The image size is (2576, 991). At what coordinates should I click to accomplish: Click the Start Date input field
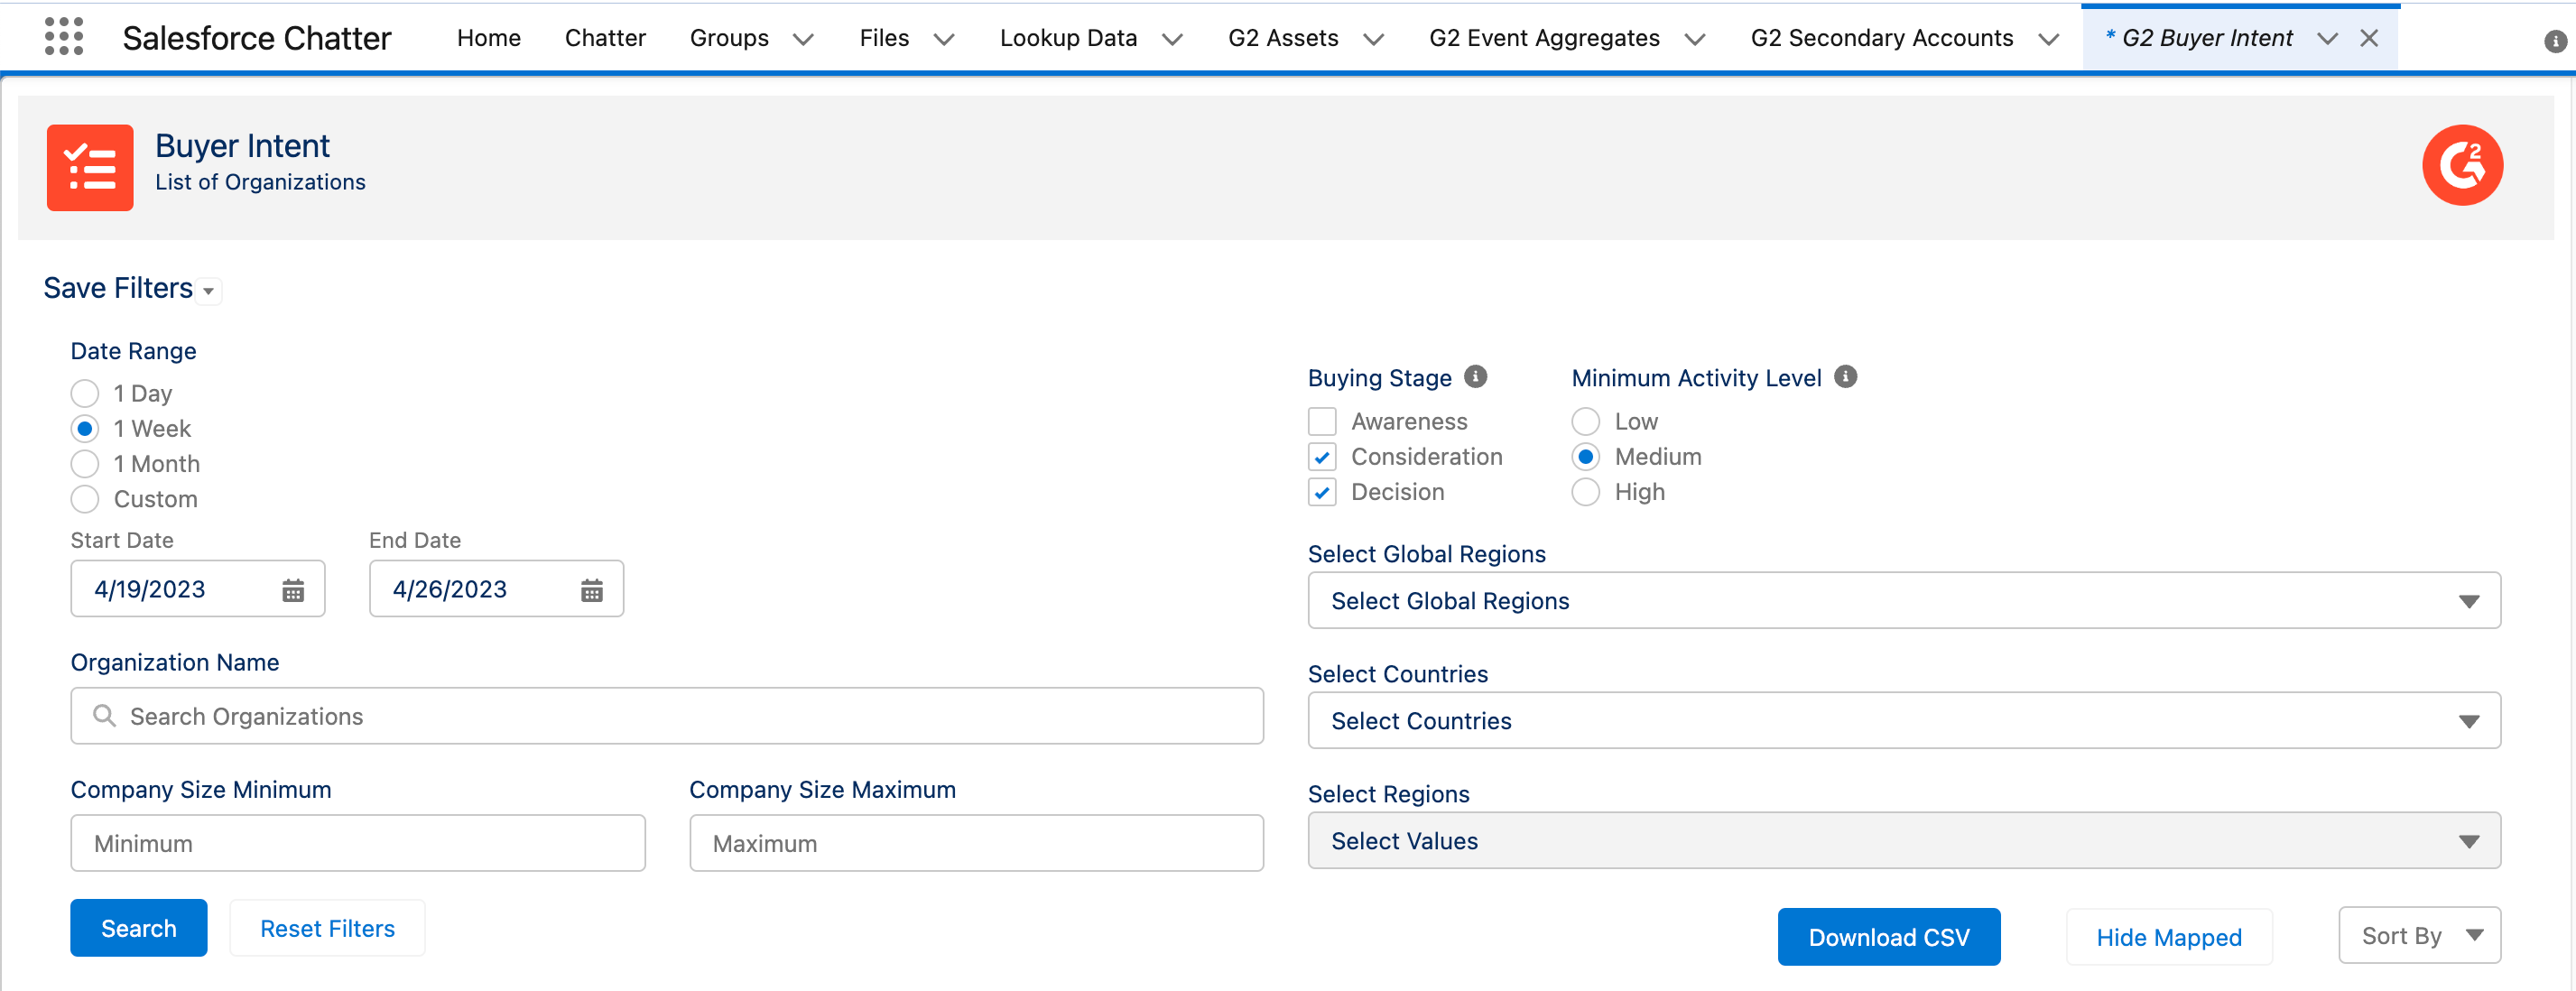(197, 589)
